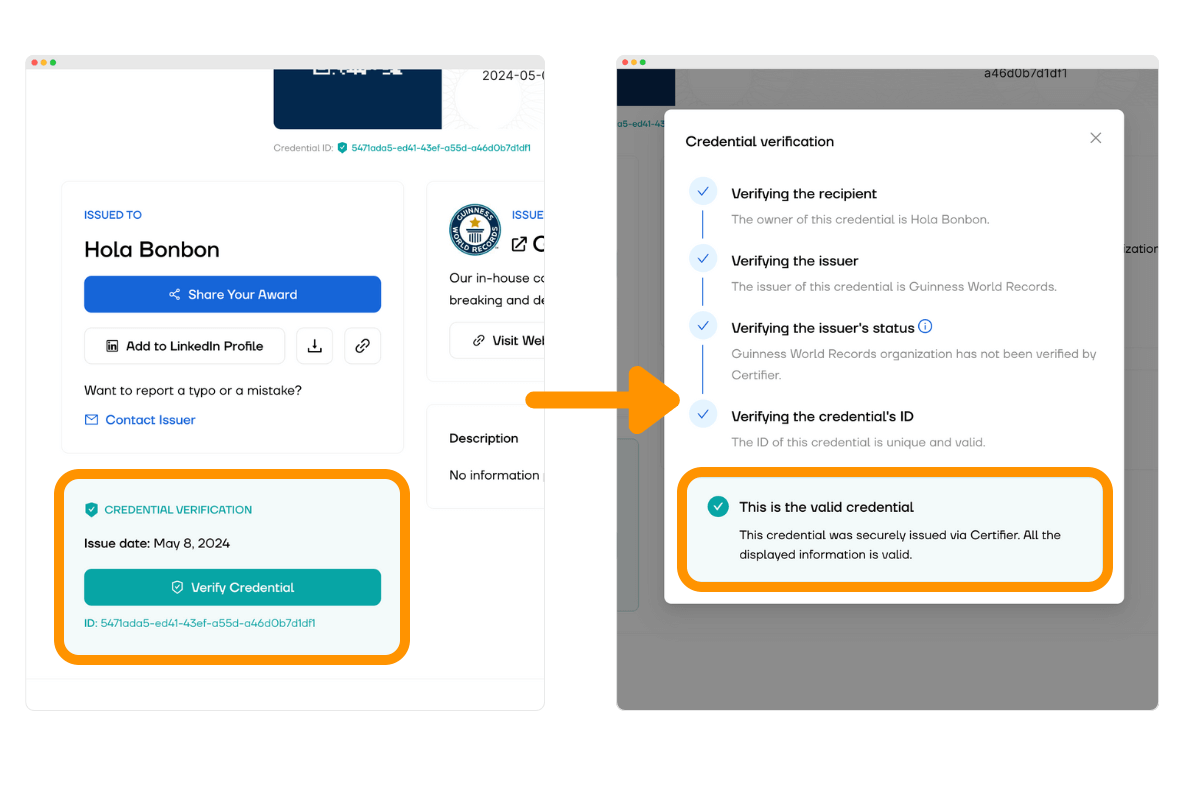This screenshot has height=800, width=1200.
Task: Open the Contact Issuer link
Action: [150, 420]
